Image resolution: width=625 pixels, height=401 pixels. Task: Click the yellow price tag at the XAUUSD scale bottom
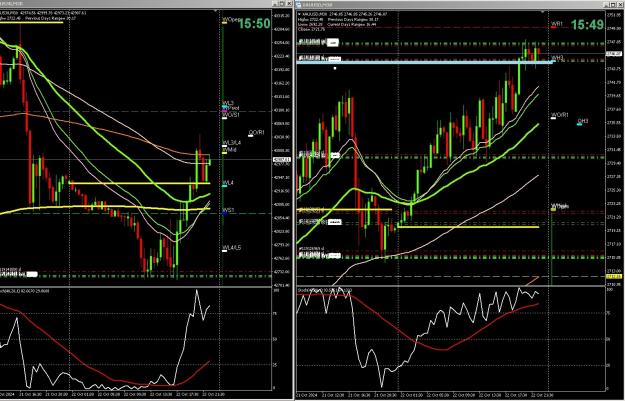click(x=612, y=276)
